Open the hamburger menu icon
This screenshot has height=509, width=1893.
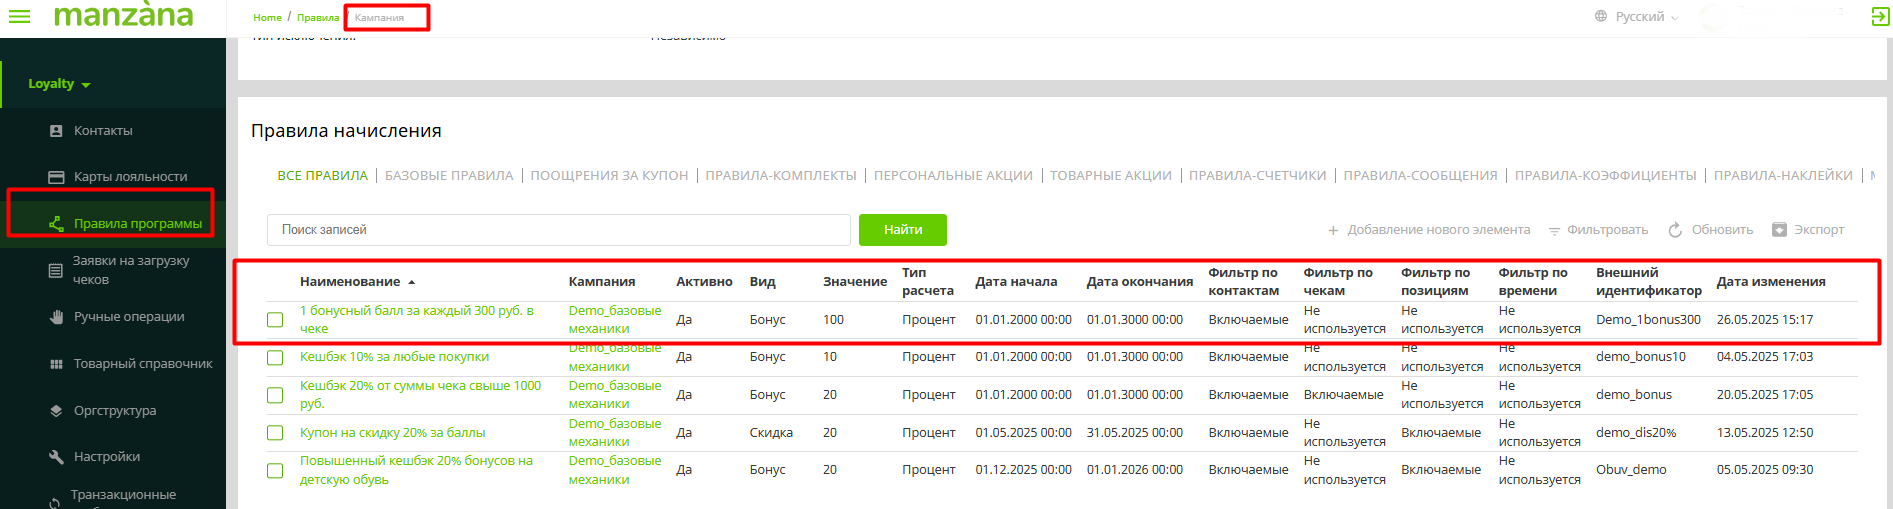[19, 17]
